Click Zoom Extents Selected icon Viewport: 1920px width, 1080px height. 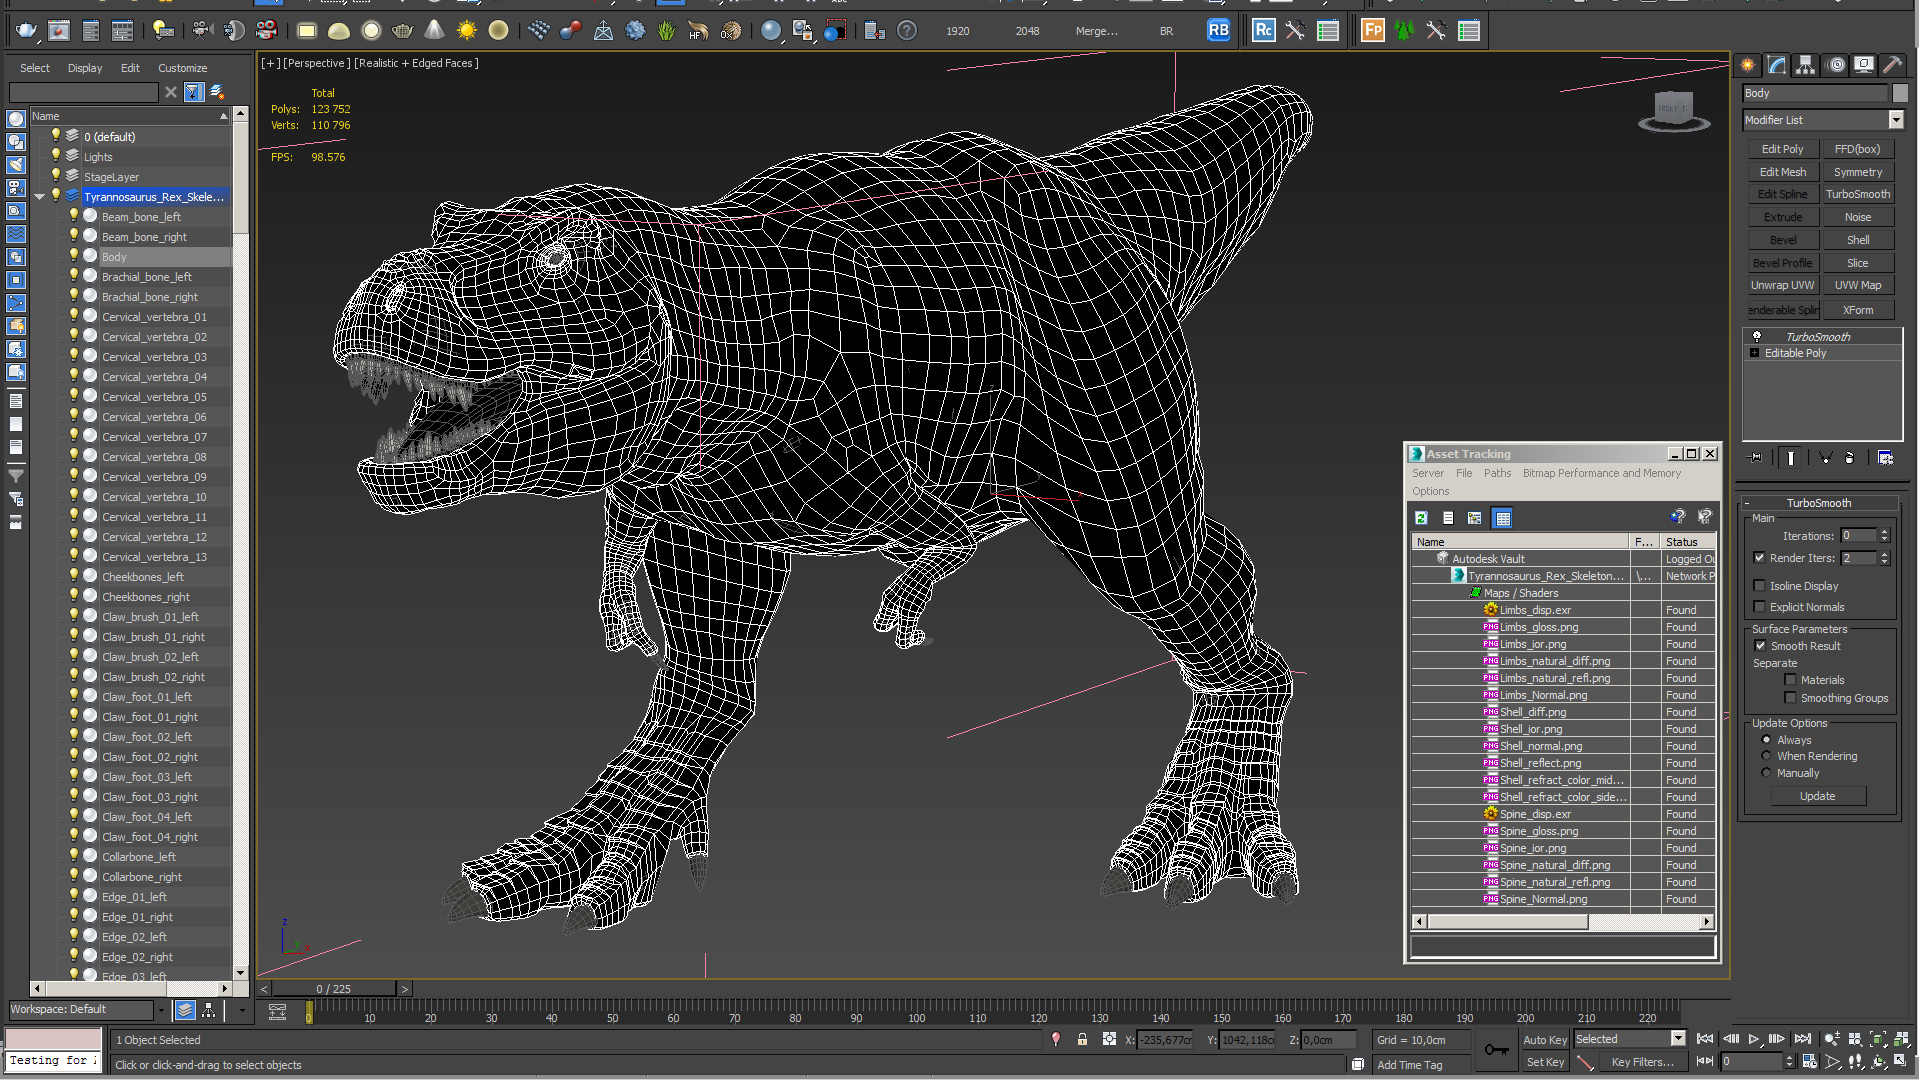click(x=1877, y=1040)
